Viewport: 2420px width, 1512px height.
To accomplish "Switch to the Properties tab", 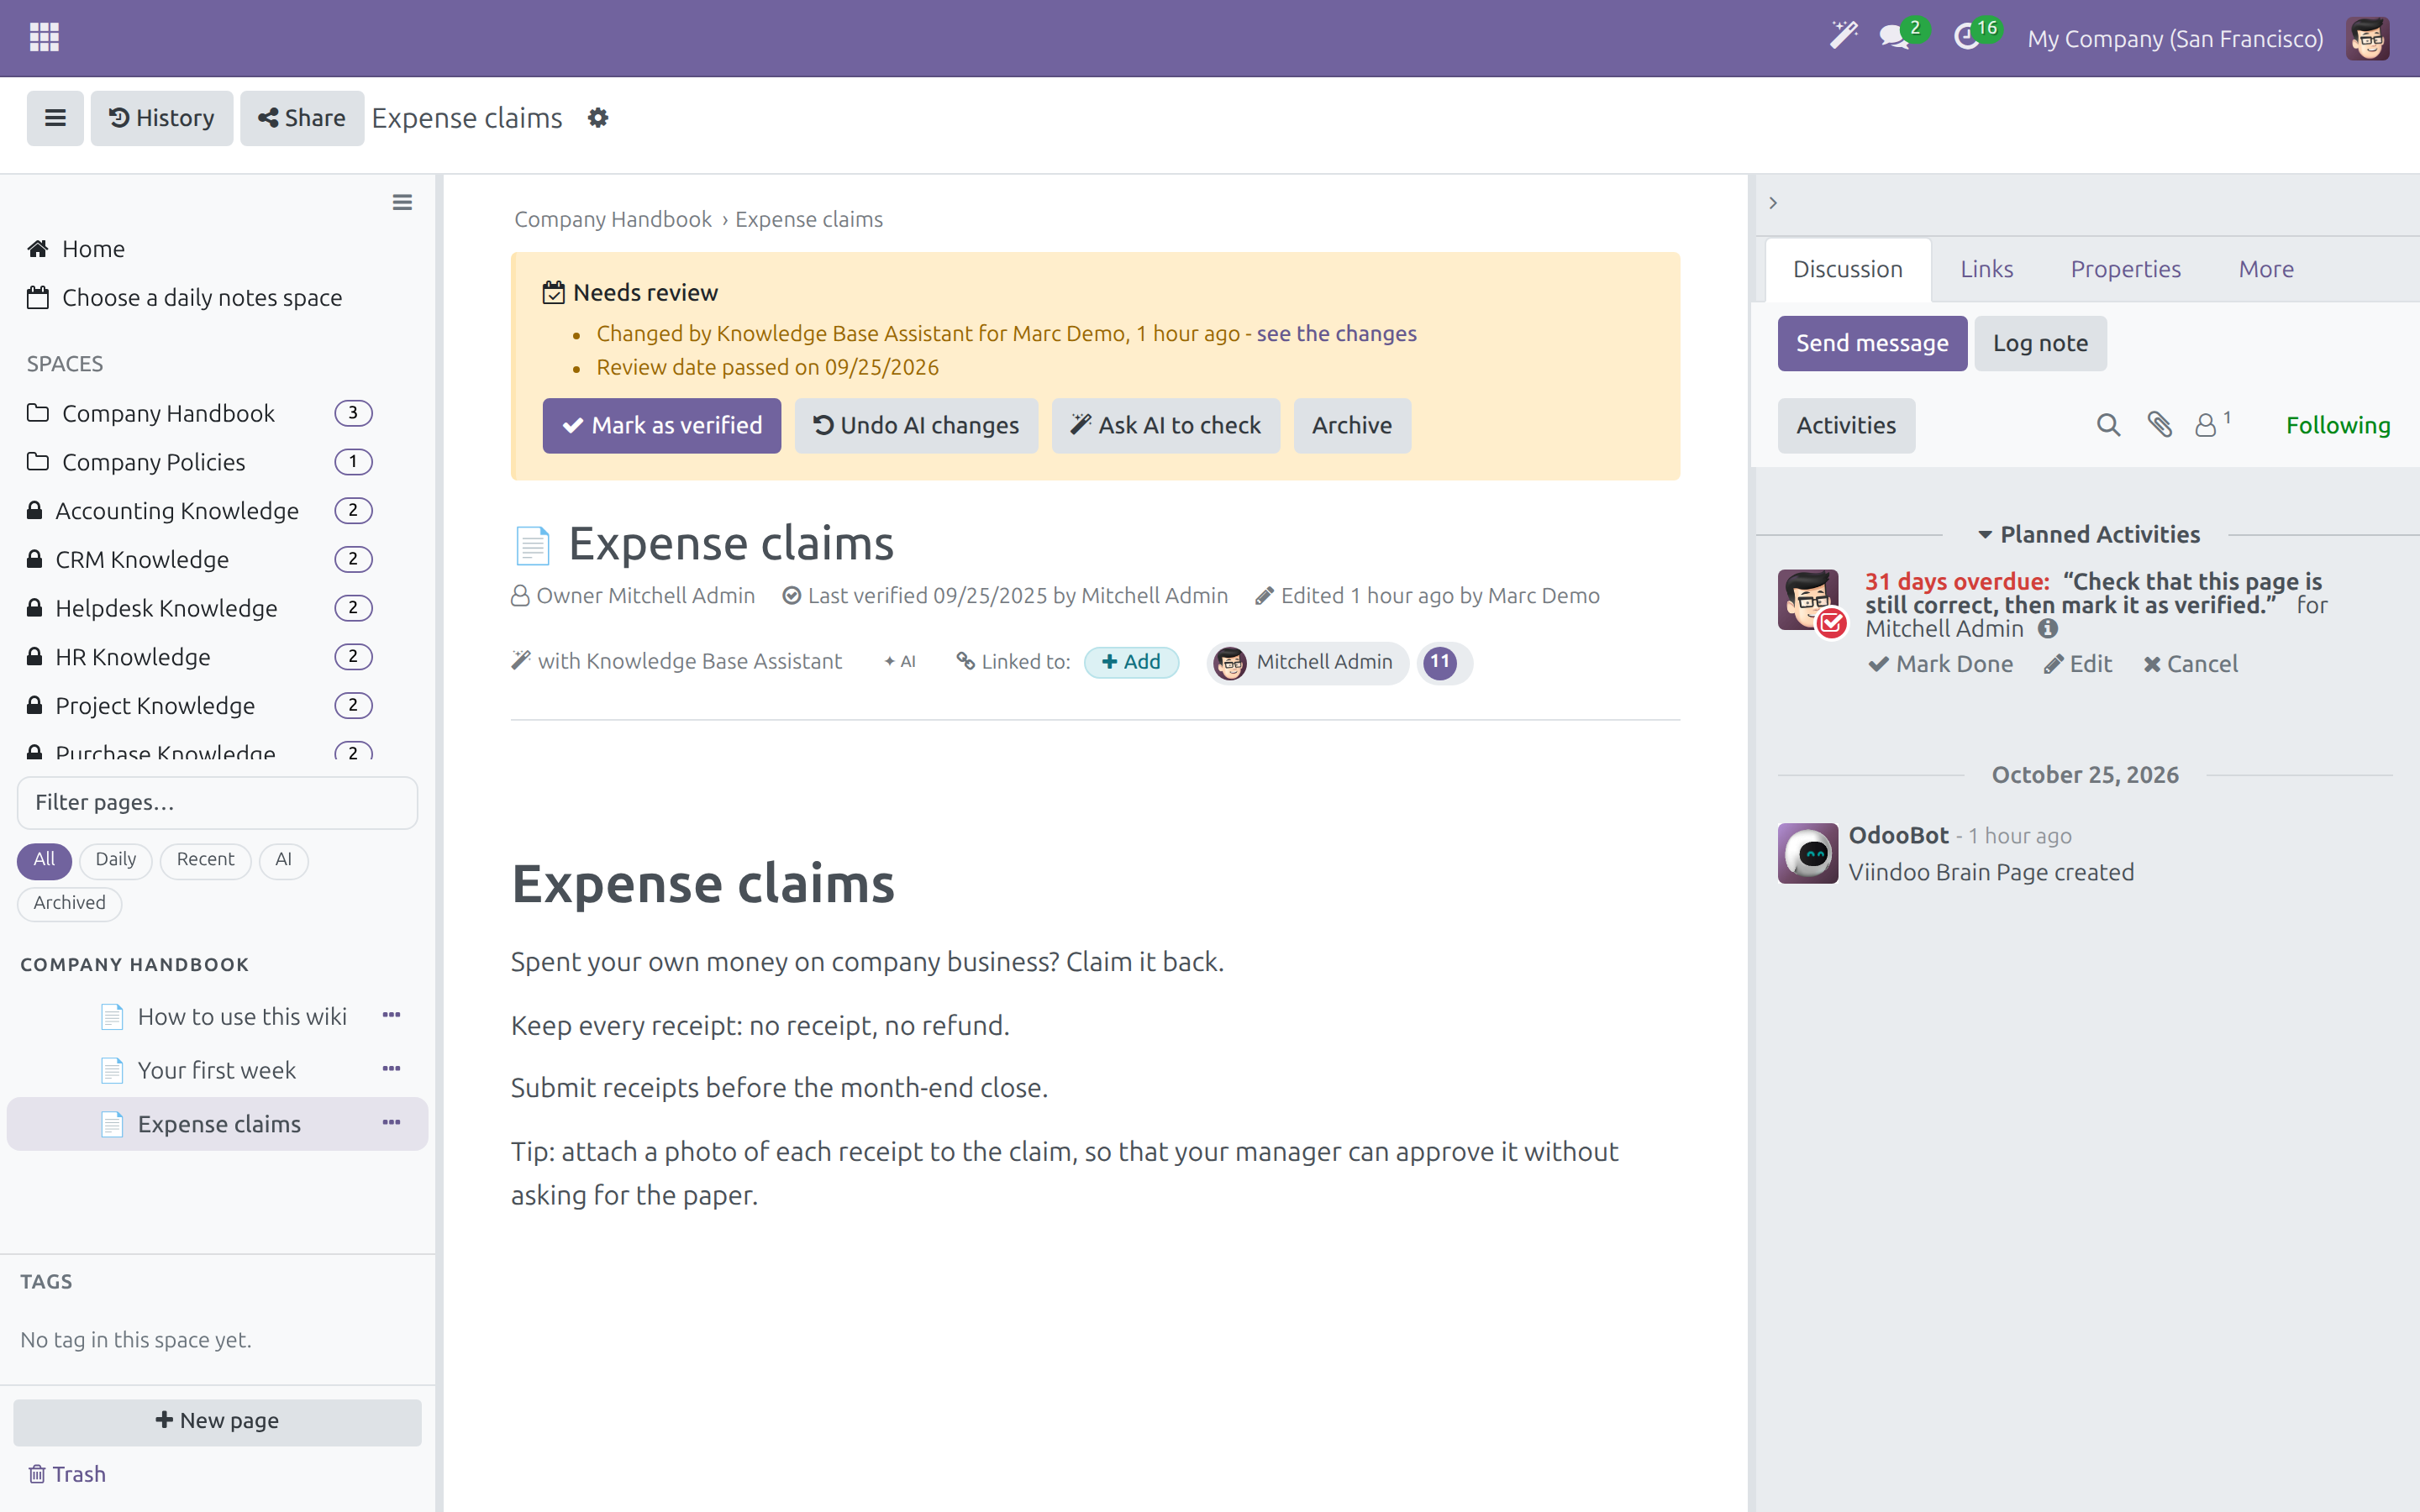I will (x=2125, y=269).
